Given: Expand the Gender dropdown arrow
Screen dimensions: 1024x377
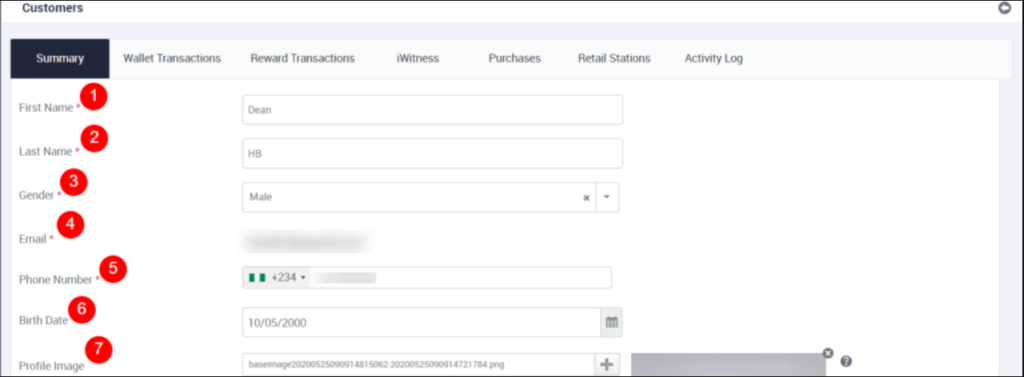Looking at the screenshot, I should tap(607, 197).
